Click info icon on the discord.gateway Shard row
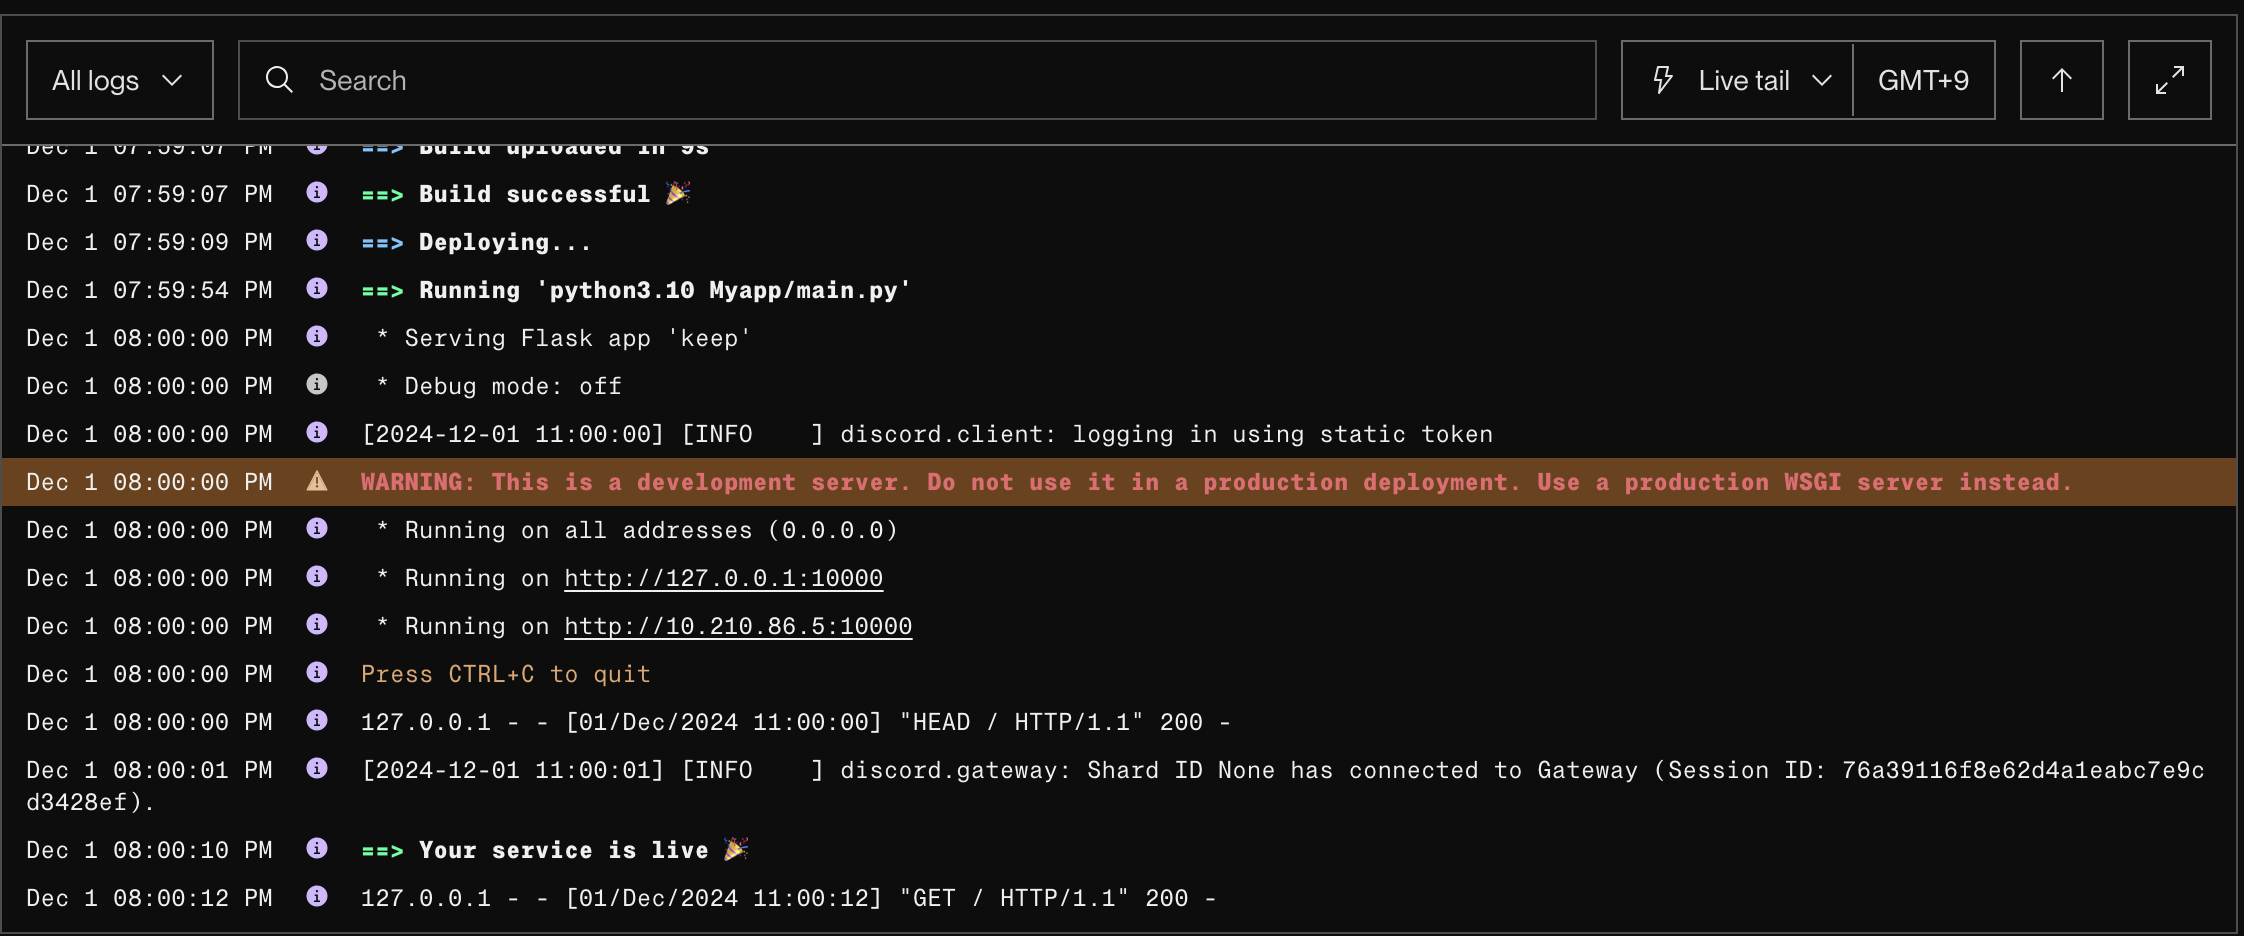 click(x=317, y=768)
